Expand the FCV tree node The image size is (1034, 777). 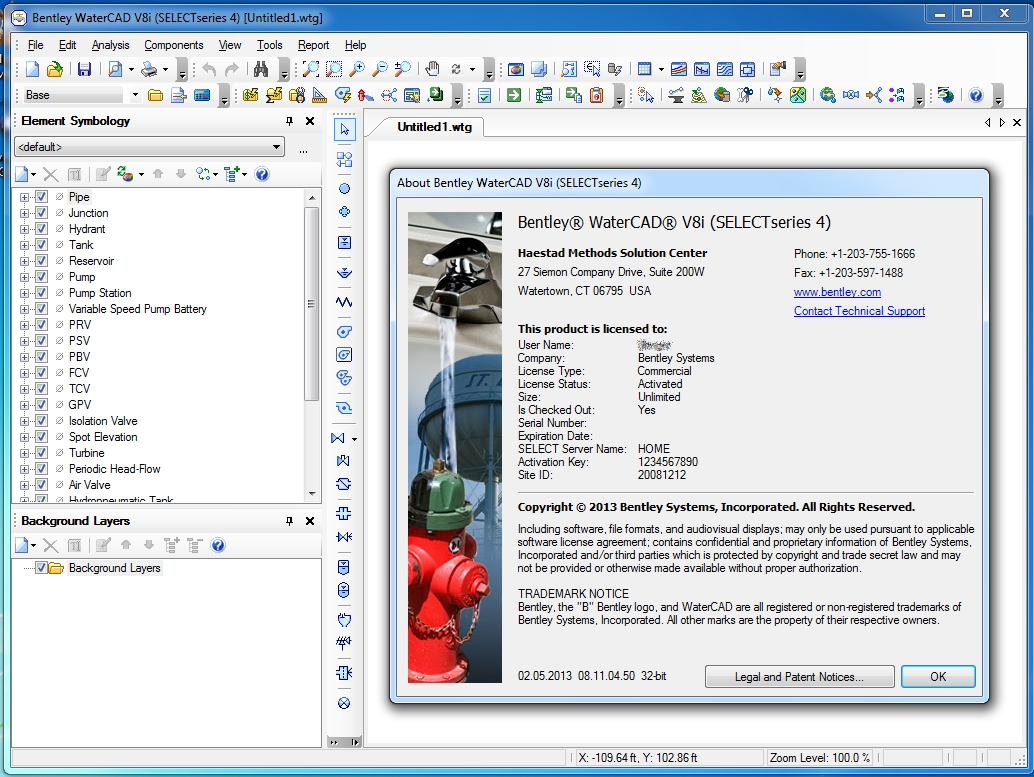click(24, 373)
